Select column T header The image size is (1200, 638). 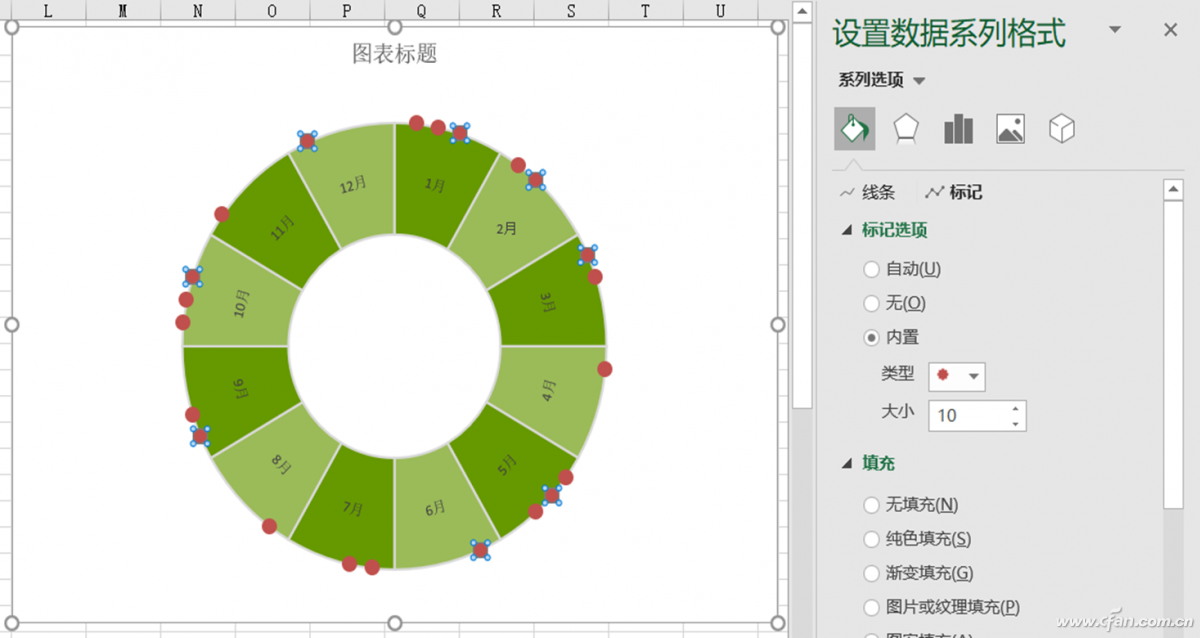645,10
